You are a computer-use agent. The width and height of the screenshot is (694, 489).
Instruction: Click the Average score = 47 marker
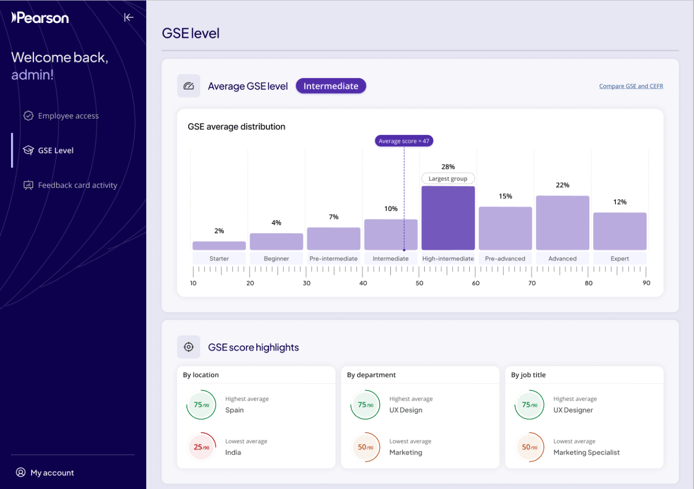404,141
